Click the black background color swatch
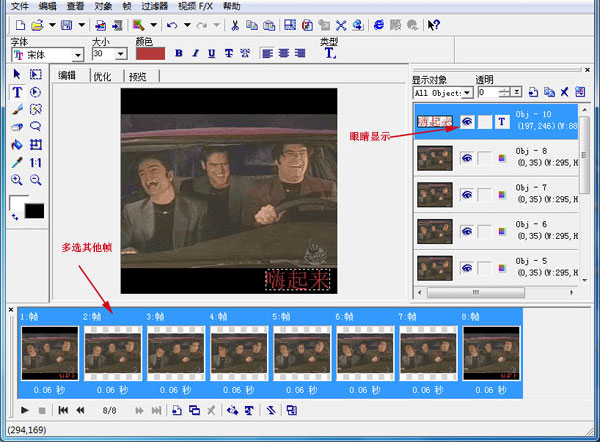The width and height of the screenshot is (600, 442). (x=34, y=211)
